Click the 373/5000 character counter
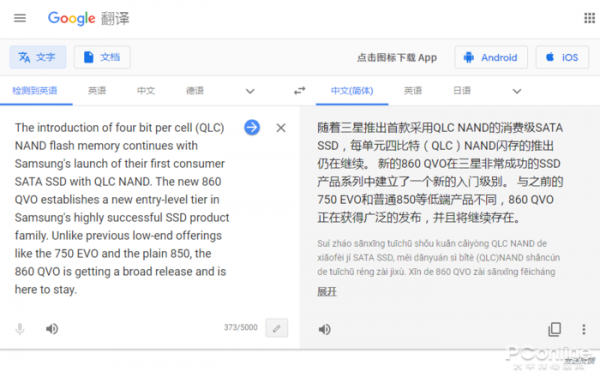Image resolution: width=600 pixels, height=377 pixels. pos(241,328)
